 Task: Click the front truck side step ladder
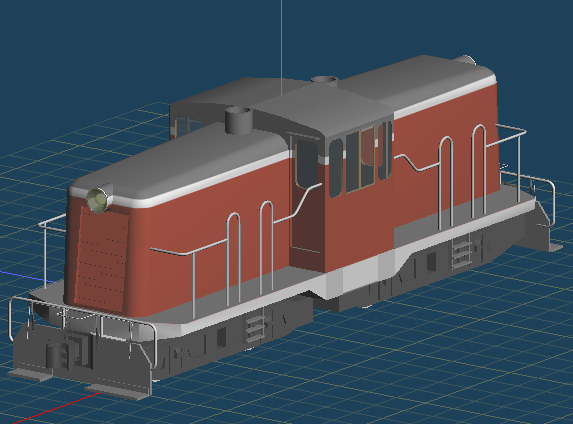pyautogui.click(x=255, y=328)
